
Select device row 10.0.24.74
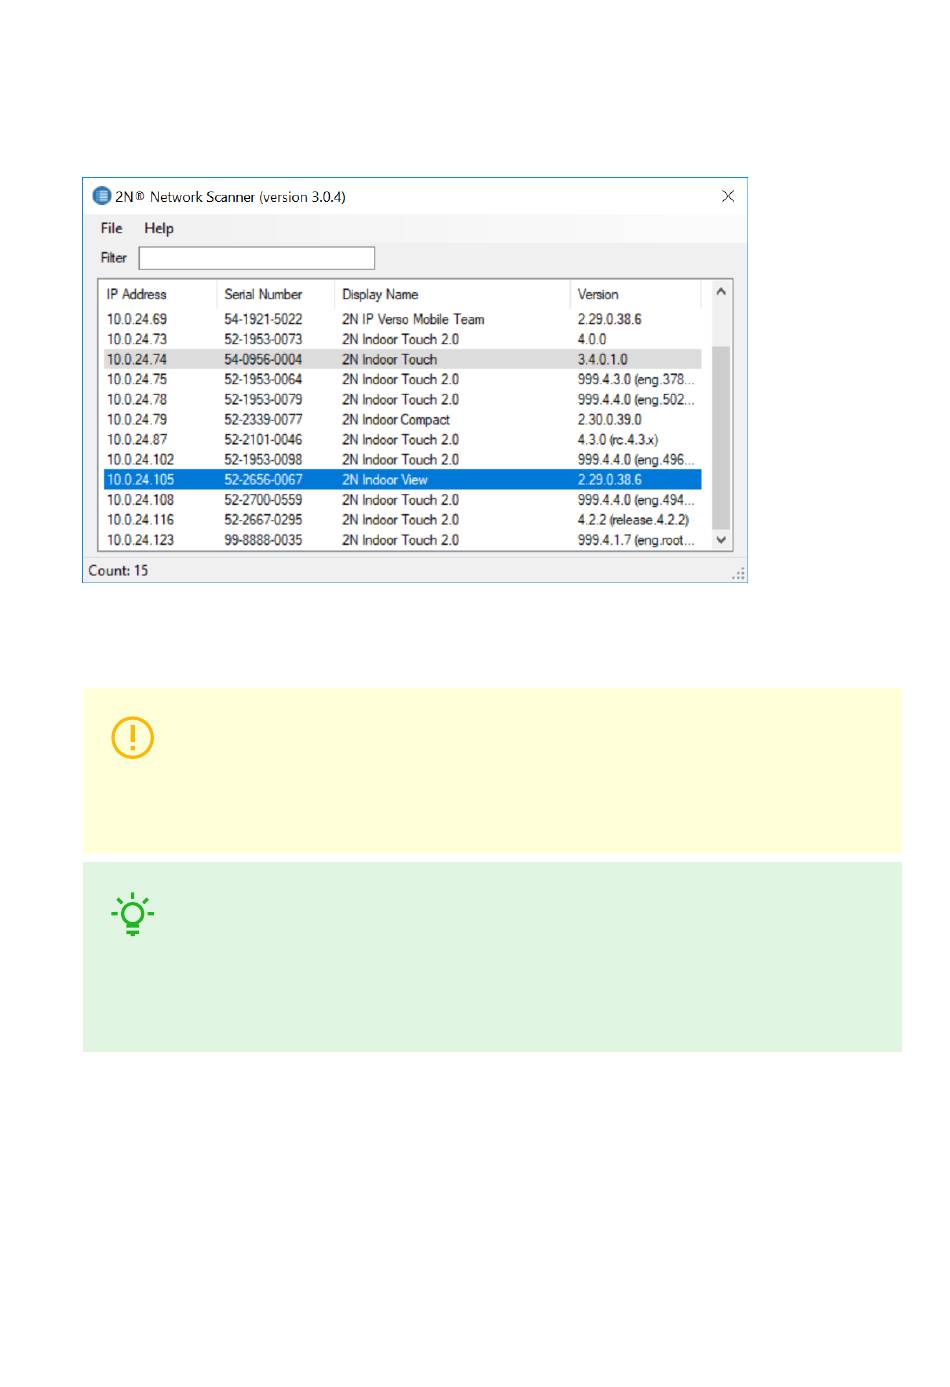[402, 359]
